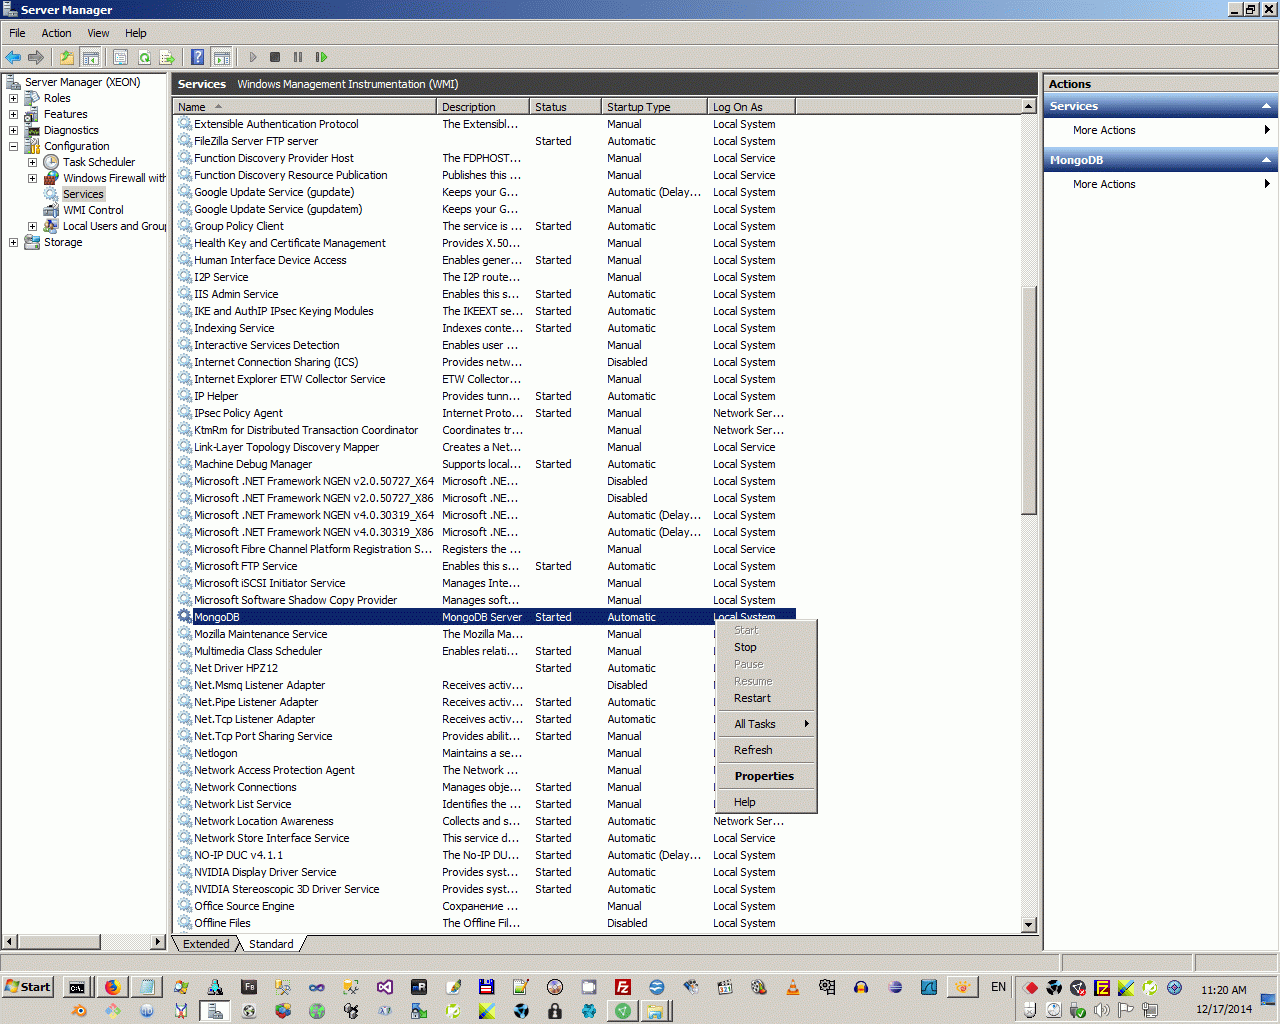Screen dimensions: 1280x1024
Task: Sort by the Status column header
Action: (566, 107)
